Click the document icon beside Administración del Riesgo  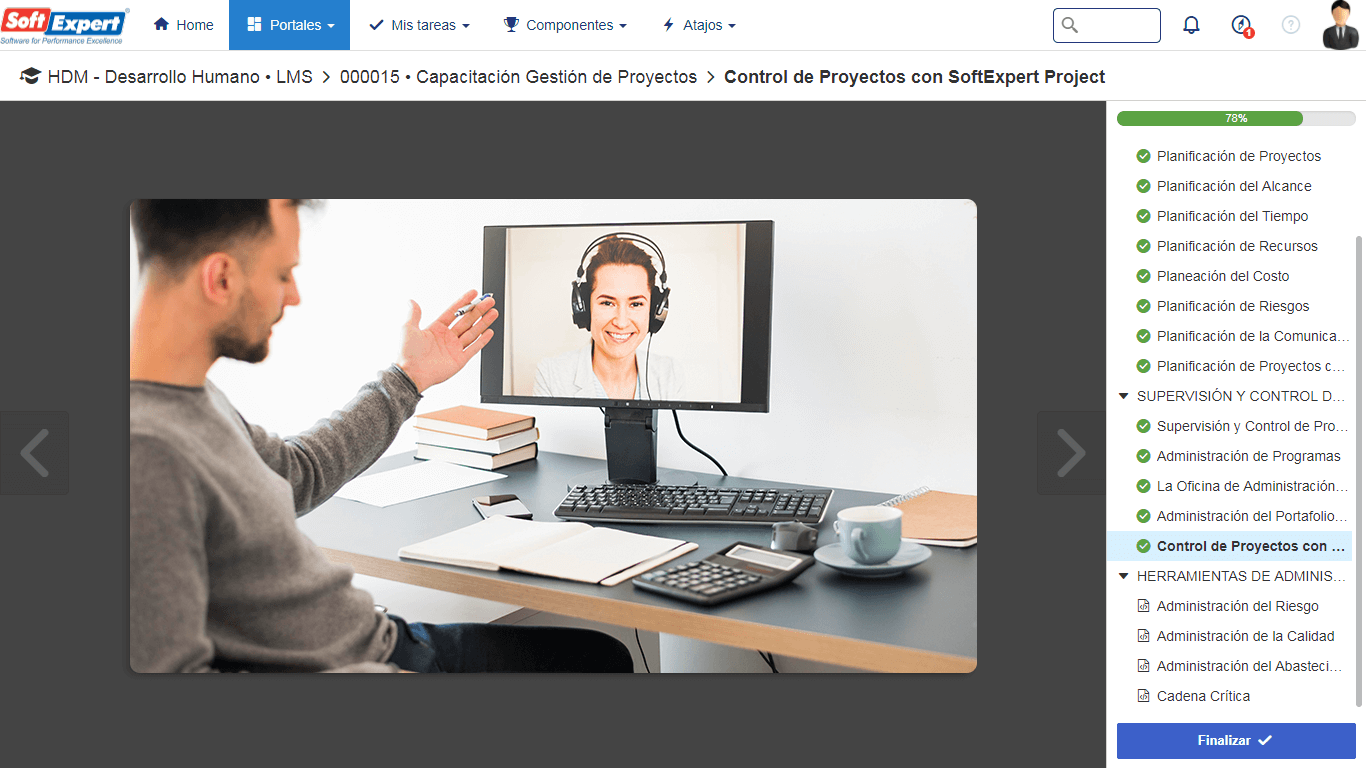tap(1144, 606)
